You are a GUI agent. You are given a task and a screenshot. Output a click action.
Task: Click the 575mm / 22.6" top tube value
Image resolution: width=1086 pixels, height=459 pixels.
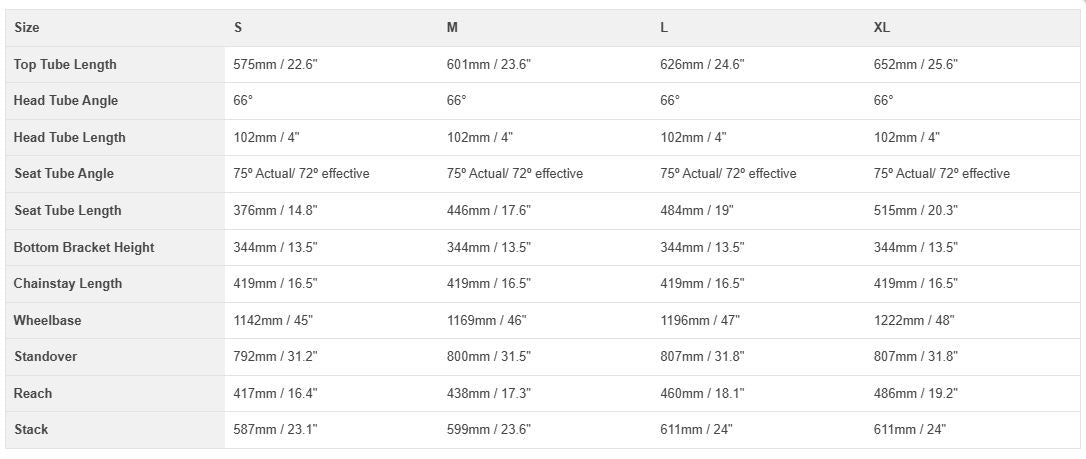click(275, 64)
